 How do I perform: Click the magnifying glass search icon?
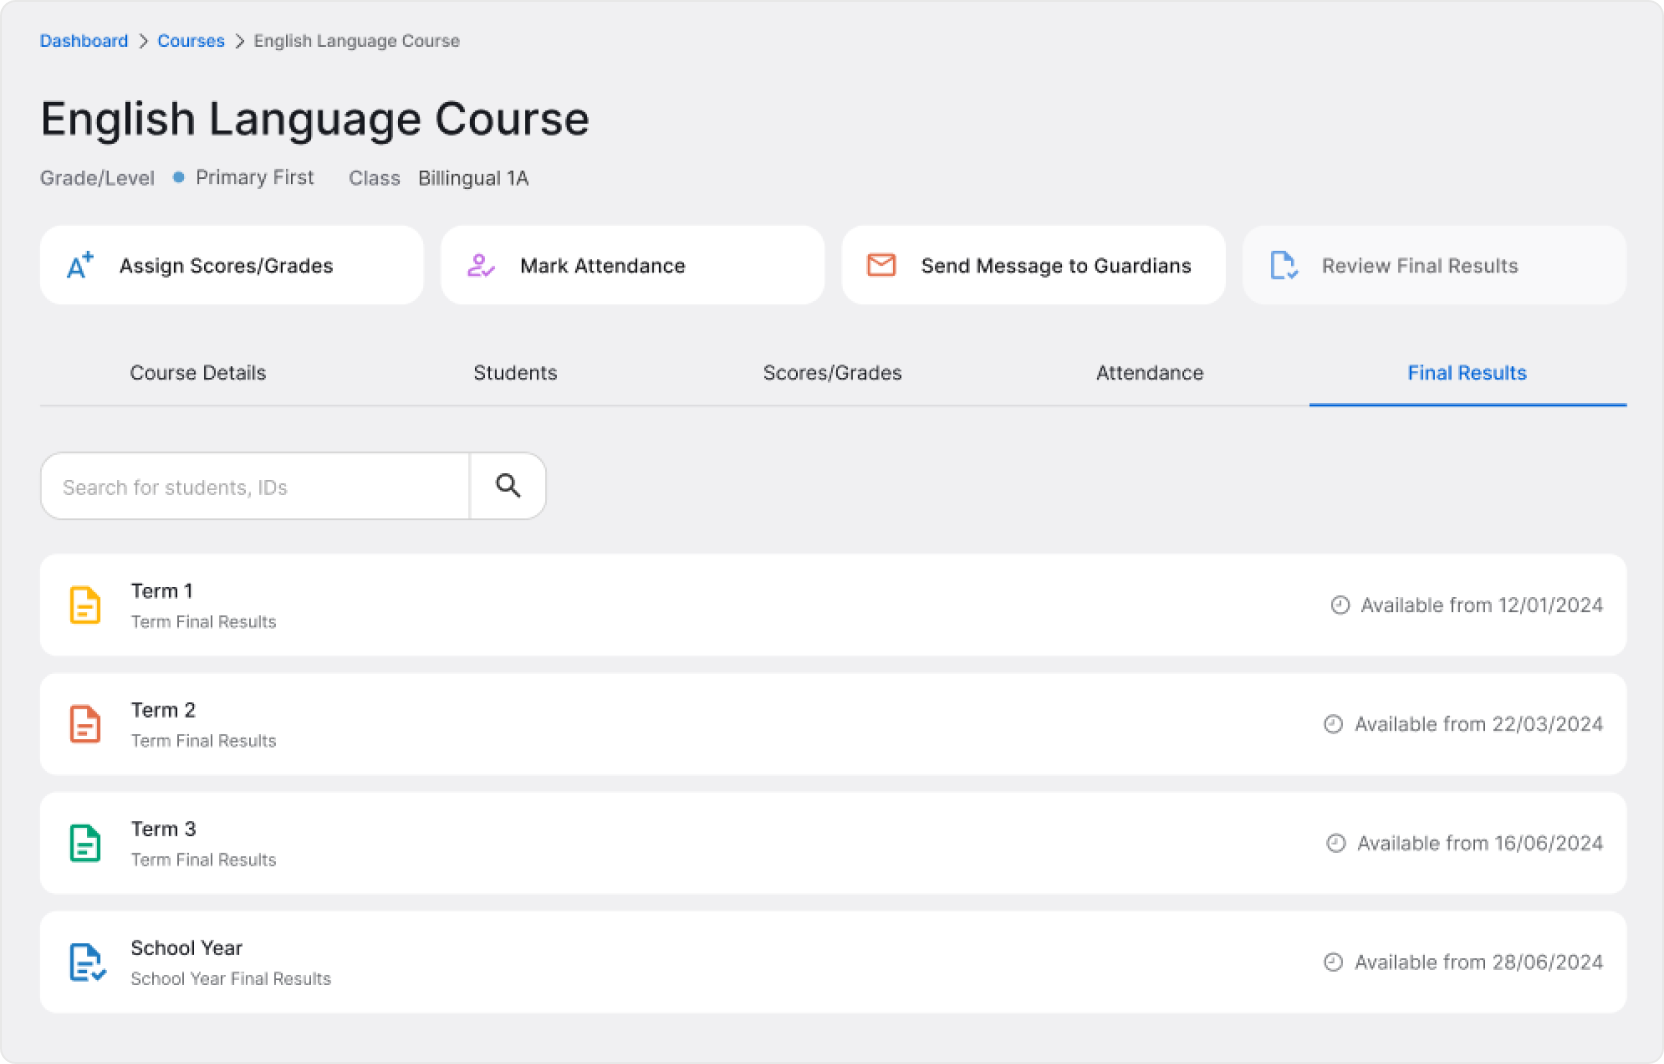[508, 486]
